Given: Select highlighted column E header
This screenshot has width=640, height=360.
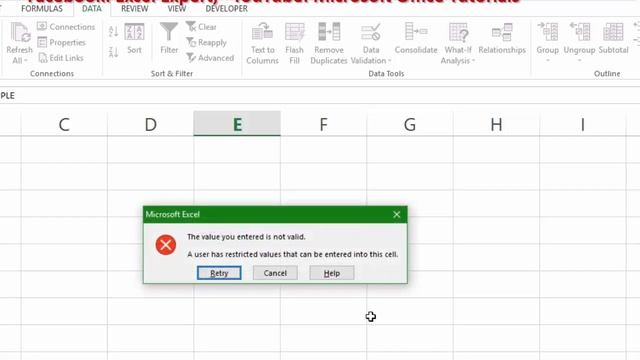Looking at the screenshot, I should [237, 124].
